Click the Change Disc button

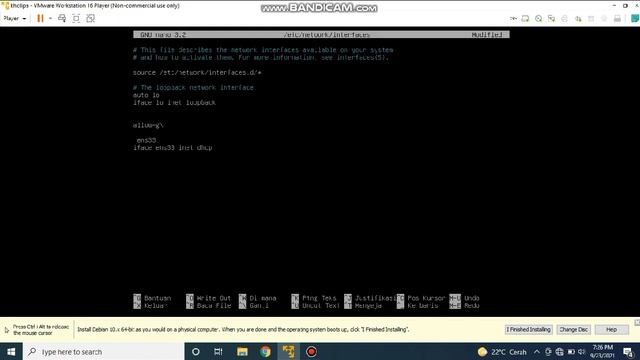(573, 329)
